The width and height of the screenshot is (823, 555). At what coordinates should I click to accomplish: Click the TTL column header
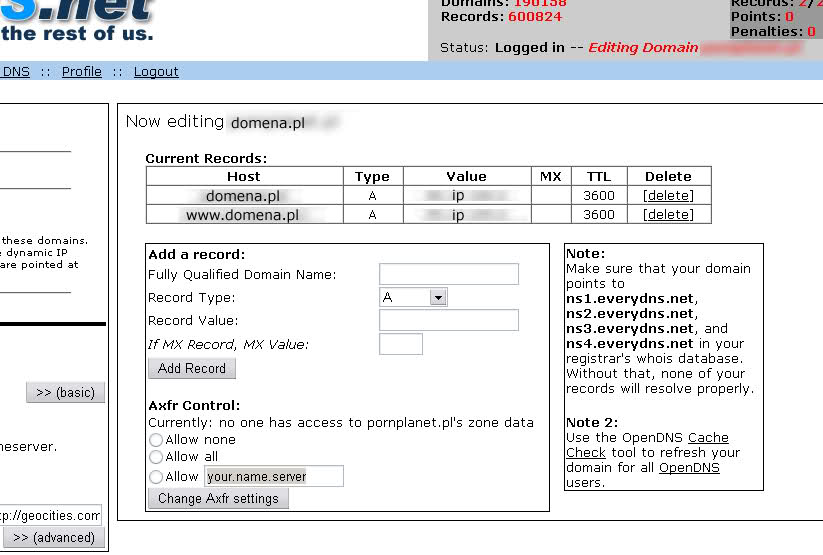599,176
